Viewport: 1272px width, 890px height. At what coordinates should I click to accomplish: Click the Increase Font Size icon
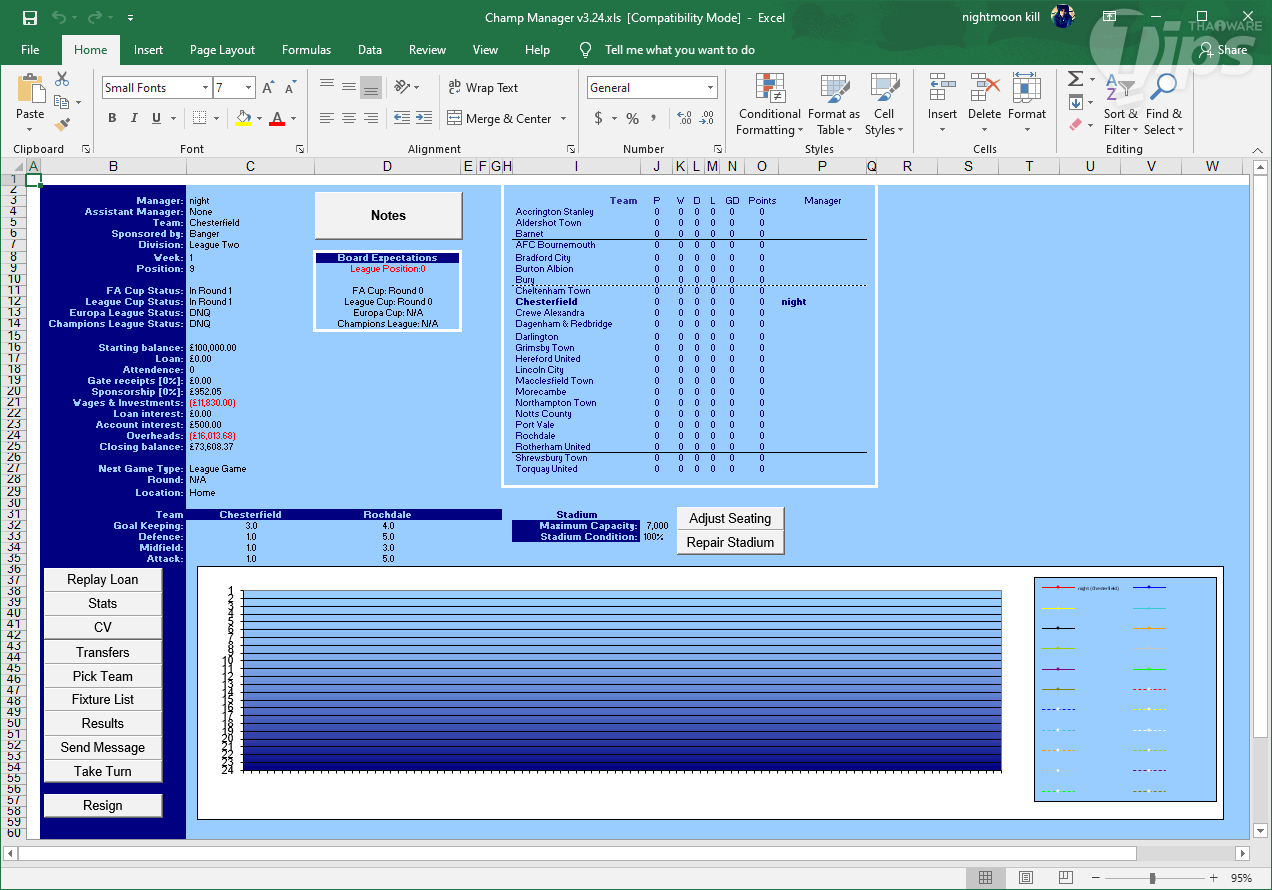click(x=268, y=88)
